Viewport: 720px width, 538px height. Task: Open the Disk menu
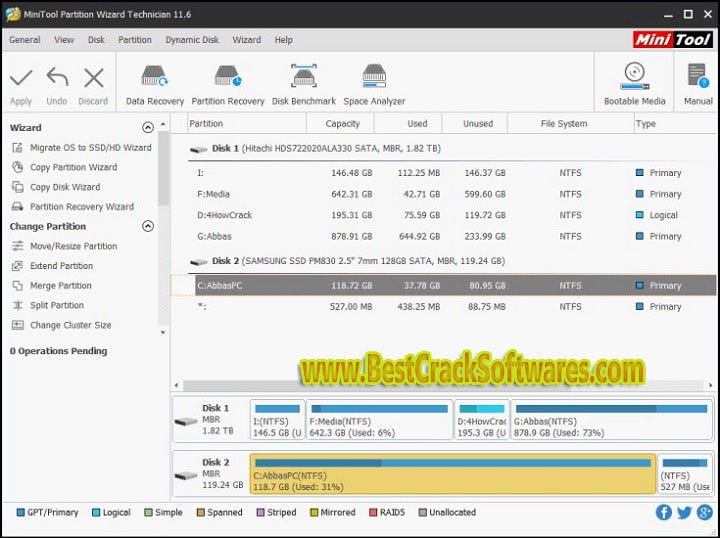(96, 40)
